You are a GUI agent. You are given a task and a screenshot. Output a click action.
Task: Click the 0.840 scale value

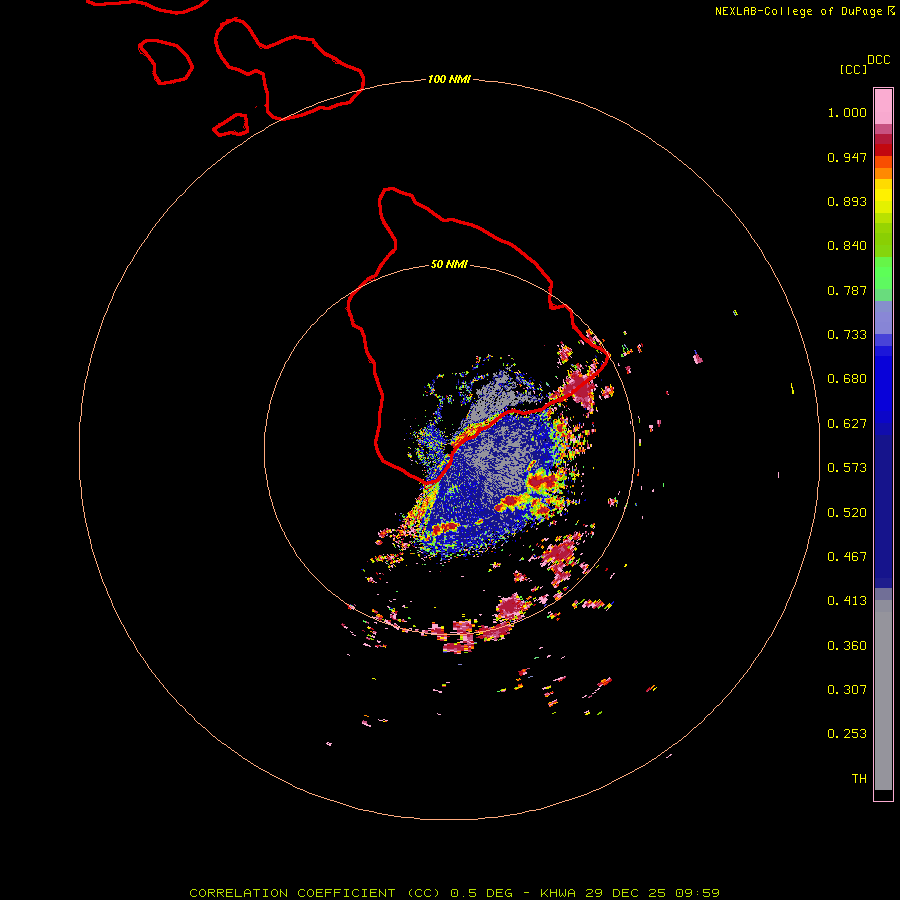pyautogui.click(x=847, y=246)
